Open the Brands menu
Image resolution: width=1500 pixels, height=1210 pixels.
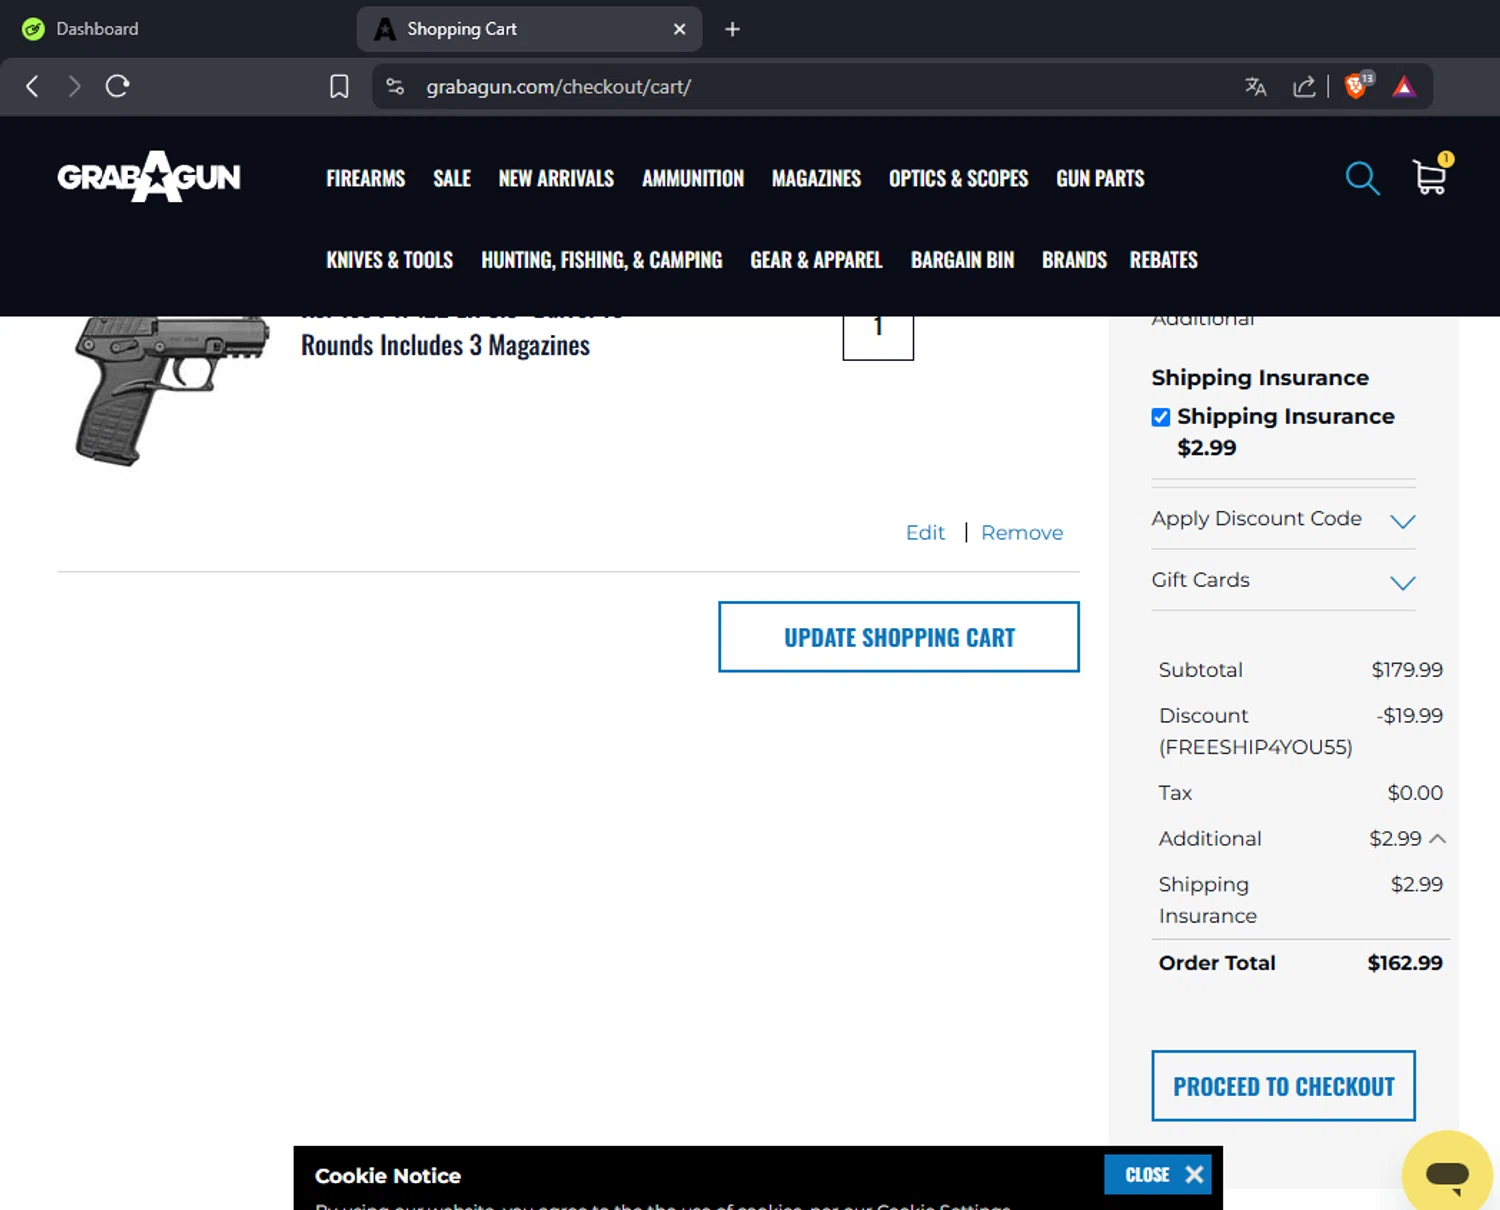1074,260
